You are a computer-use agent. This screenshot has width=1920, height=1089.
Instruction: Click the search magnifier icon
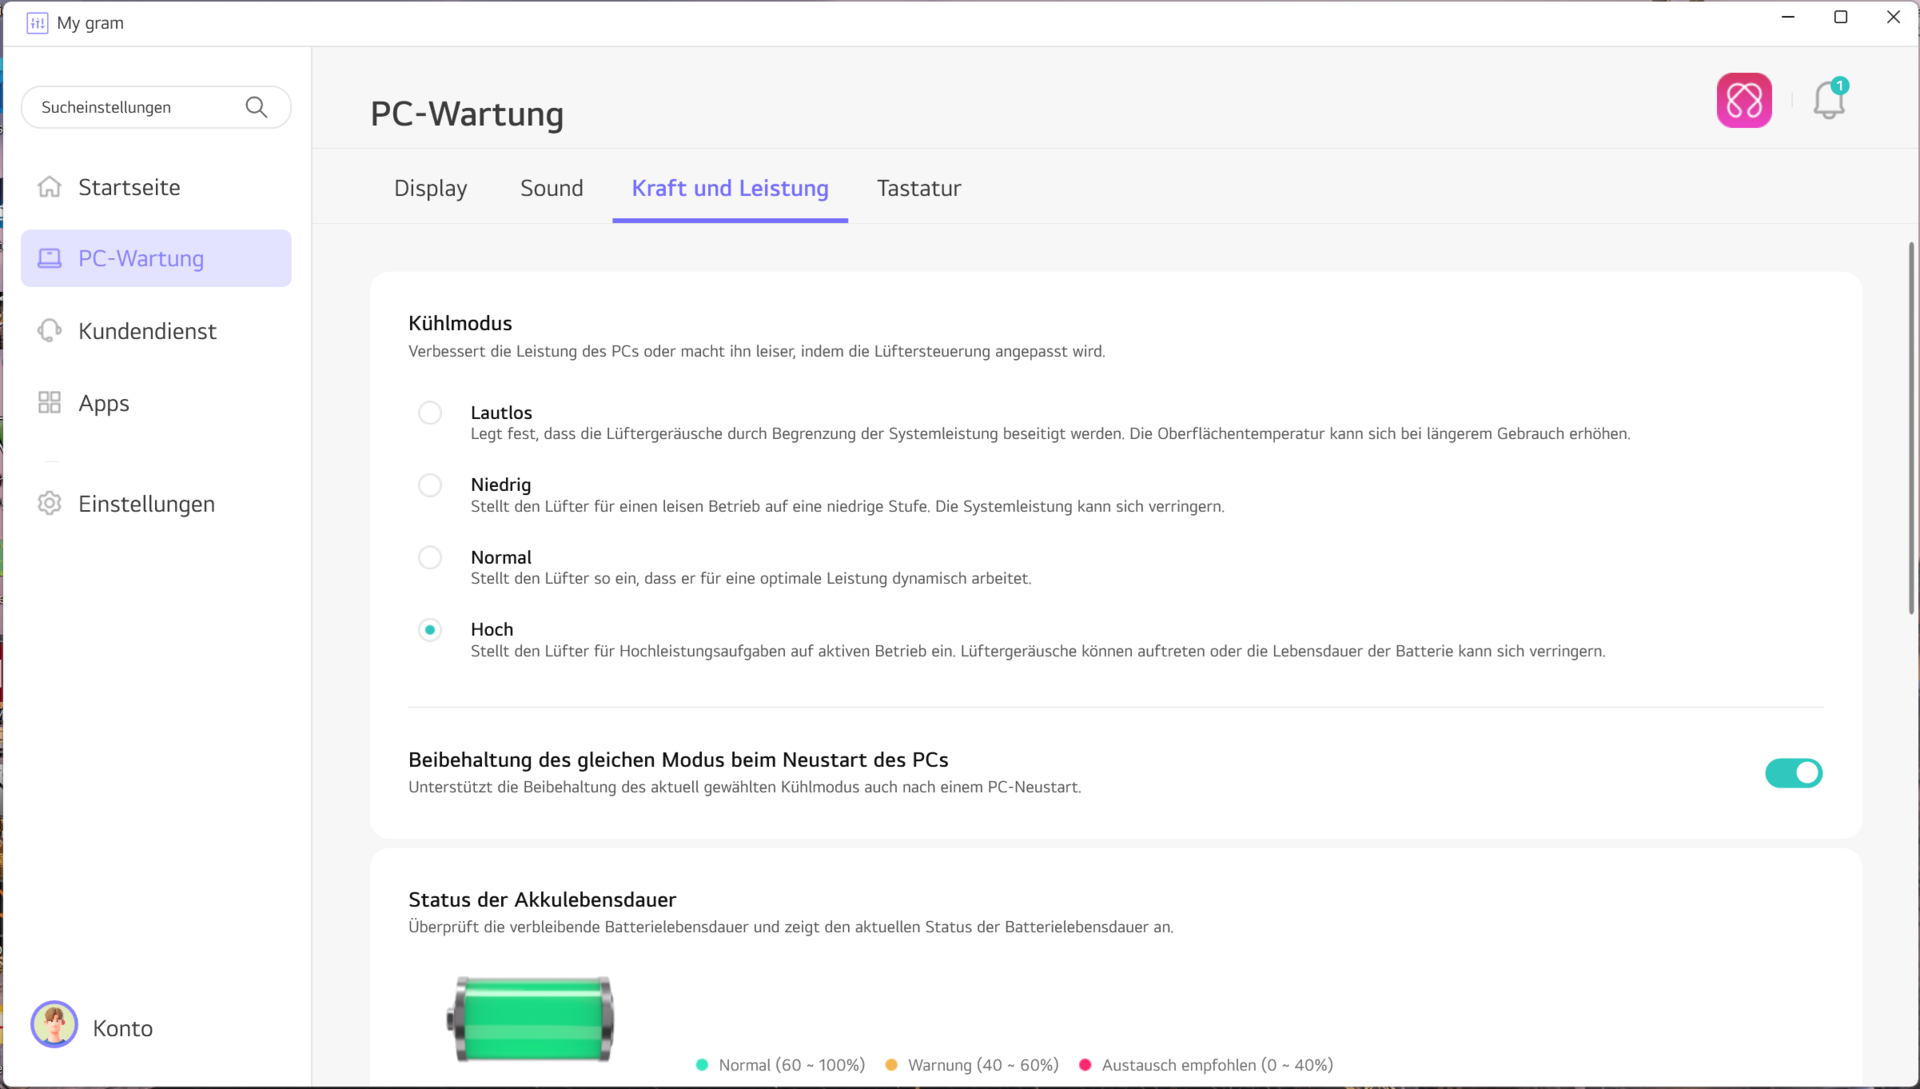point(256,107)
